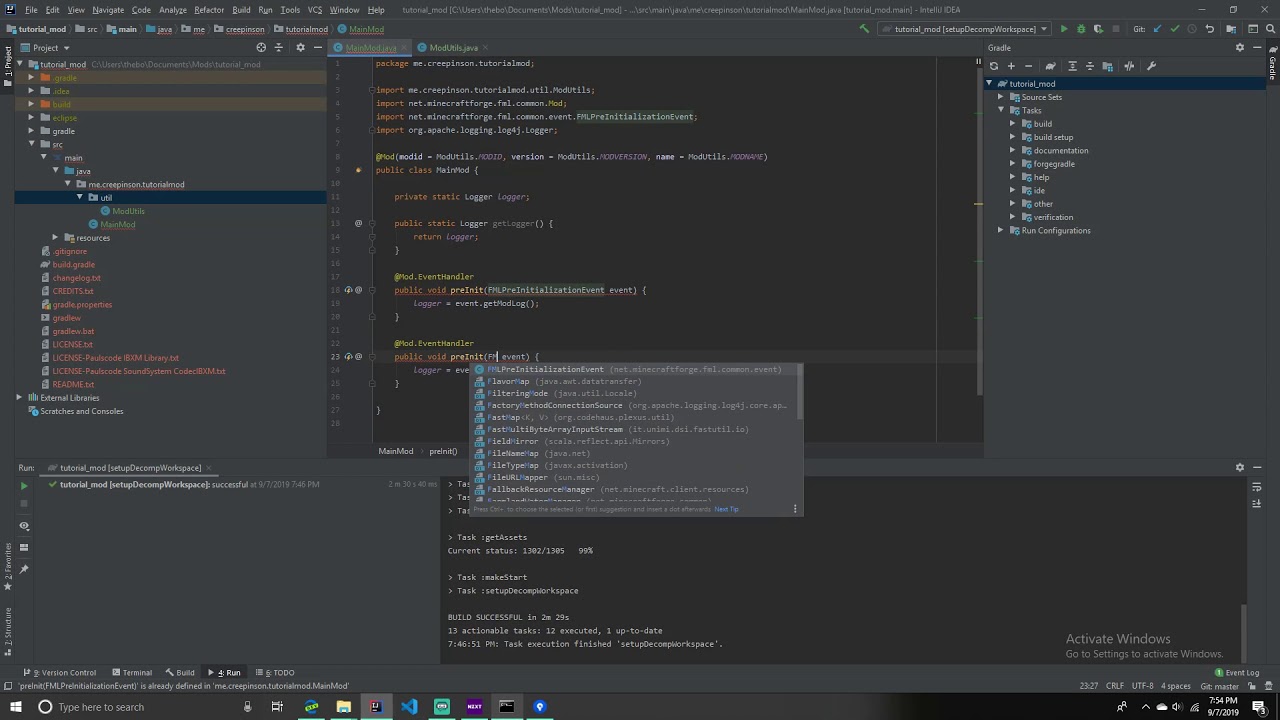Viewport: 1280px width, 720px height.
Task: Locate the current file in the Project panel
Action: pyautogui.click(x=261, y=48)
